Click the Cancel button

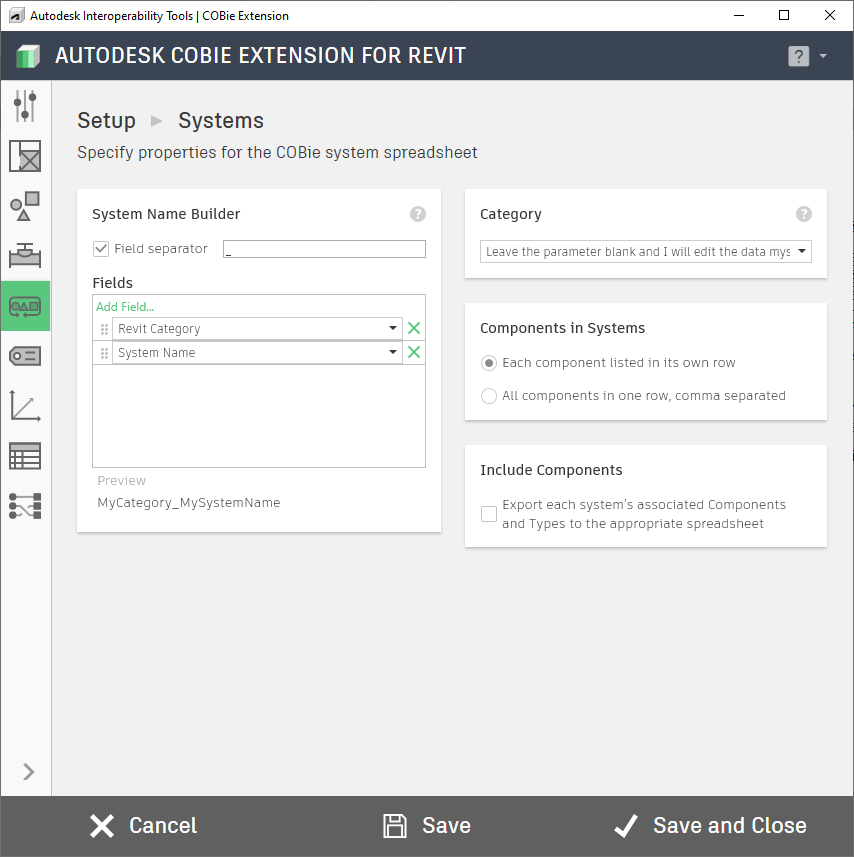coord(144,826)
